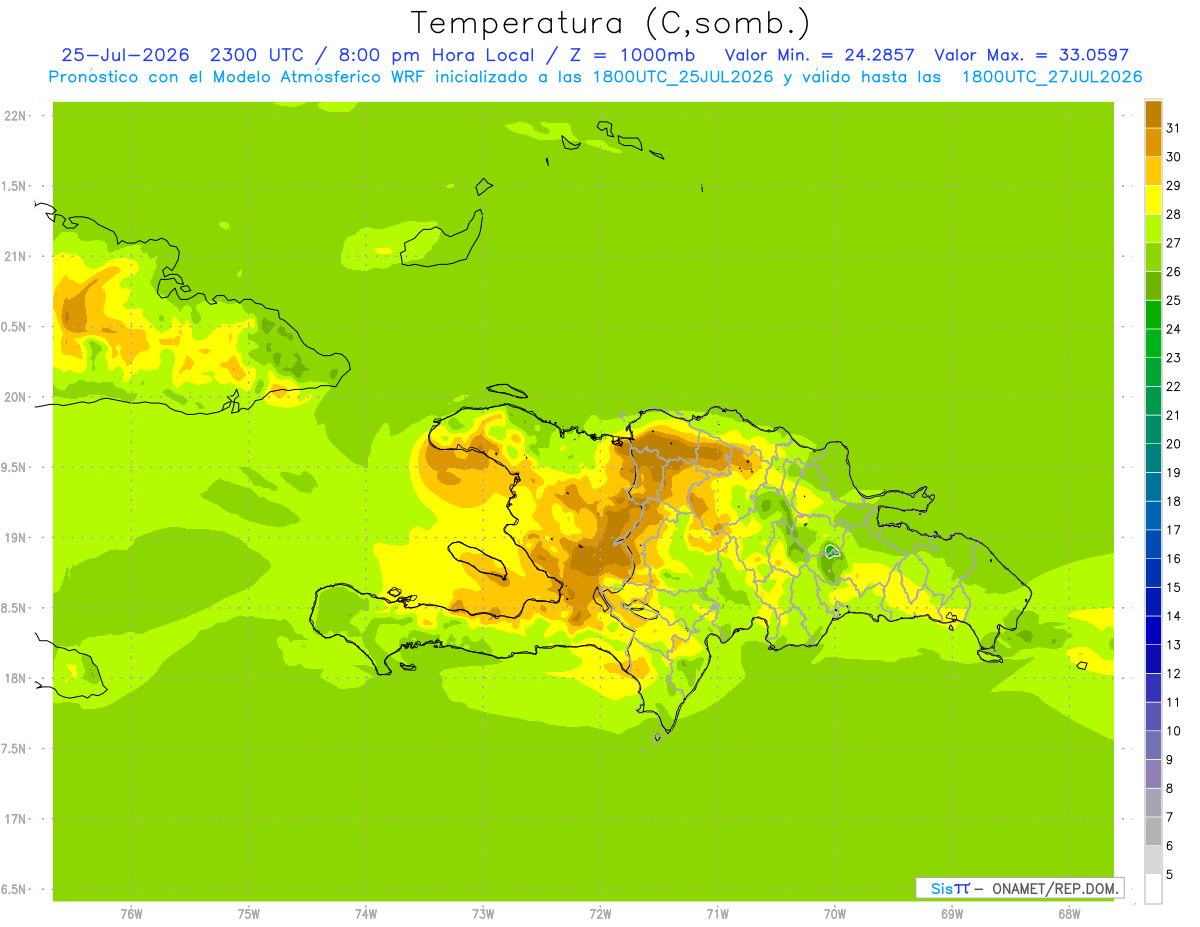
Task: Click the legend swatch between 26 and 27
Action: (x=1153, y=257)
